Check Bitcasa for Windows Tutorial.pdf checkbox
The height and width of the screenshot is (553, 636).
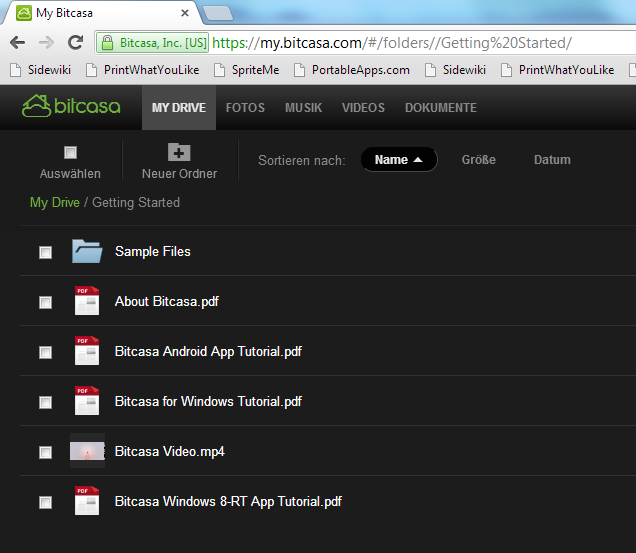(45, 402)
